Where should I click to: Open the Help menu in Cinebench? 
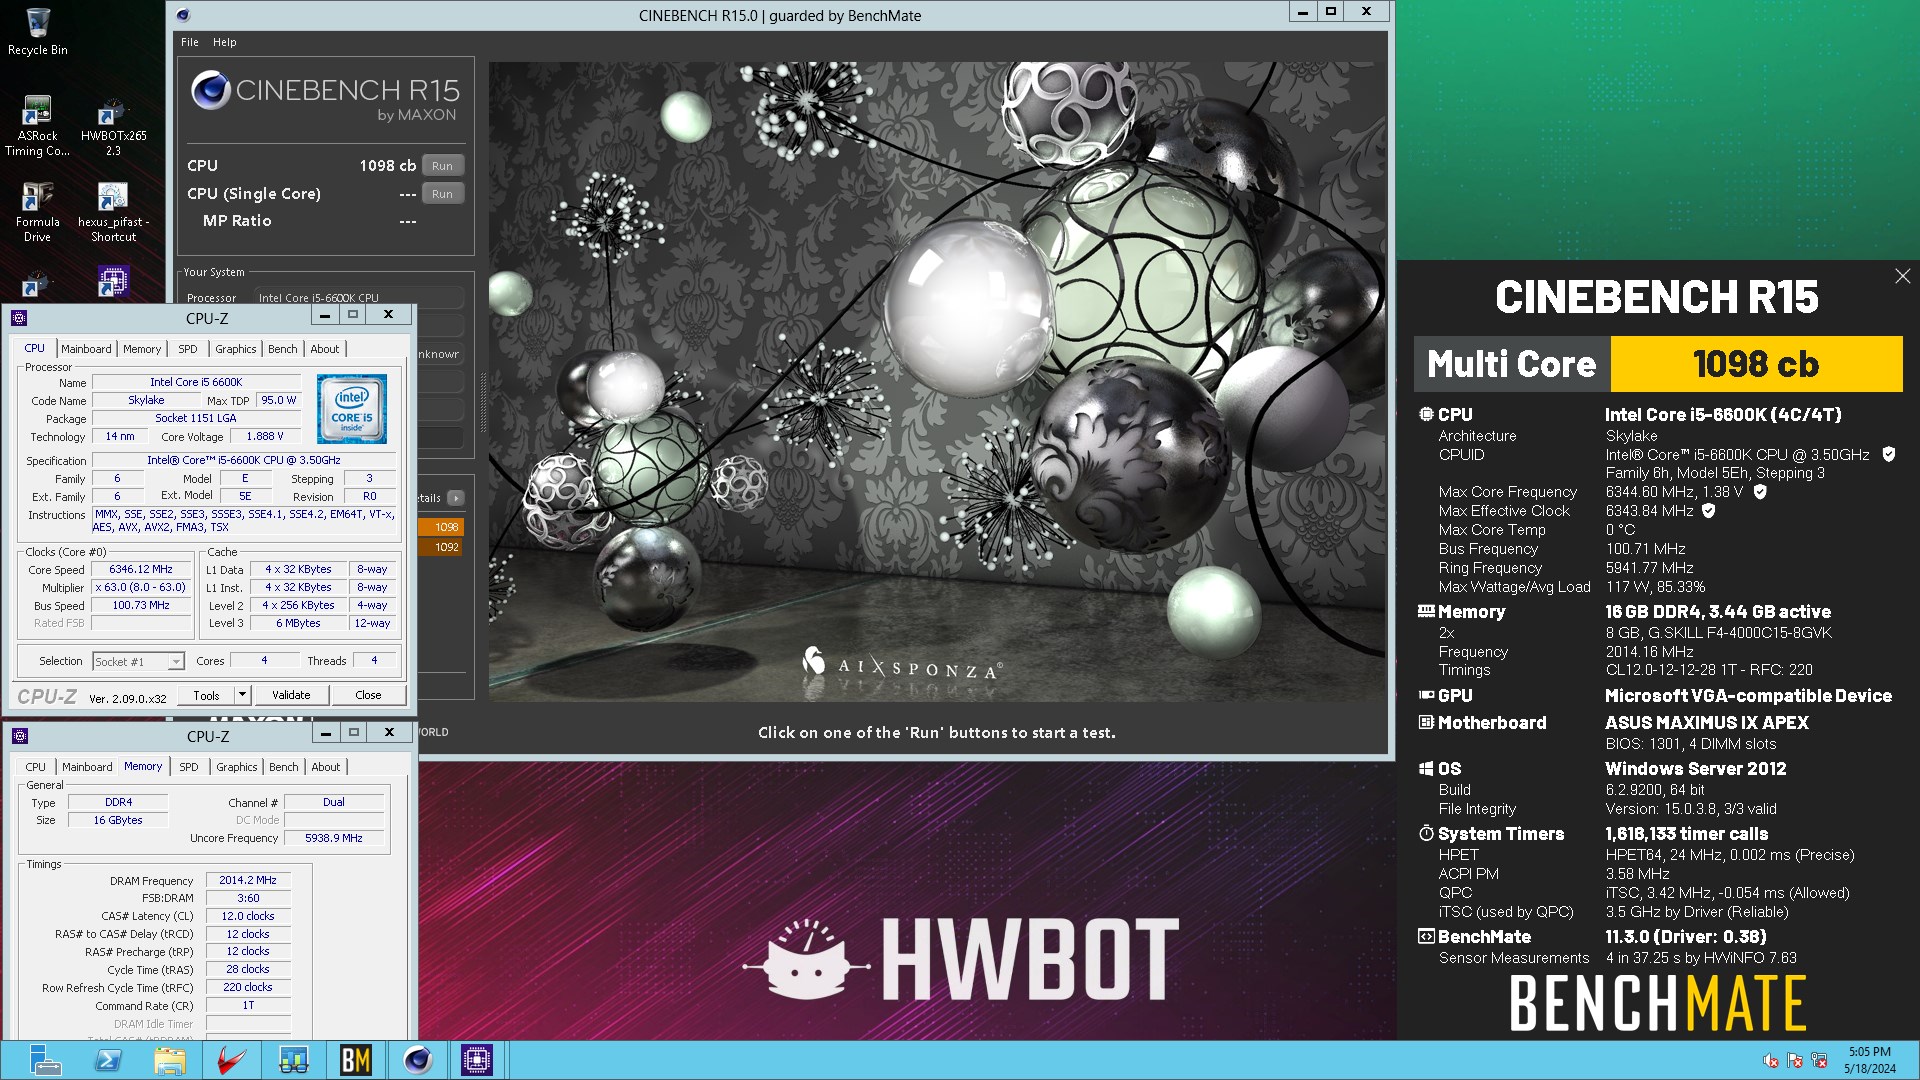click(225, 42)
